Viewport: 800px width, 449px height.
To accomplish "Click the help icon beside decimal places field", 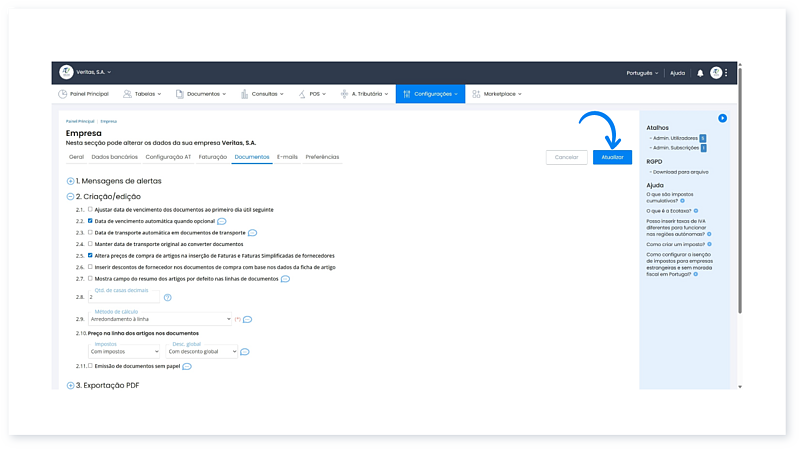I will tap(168, 297).
